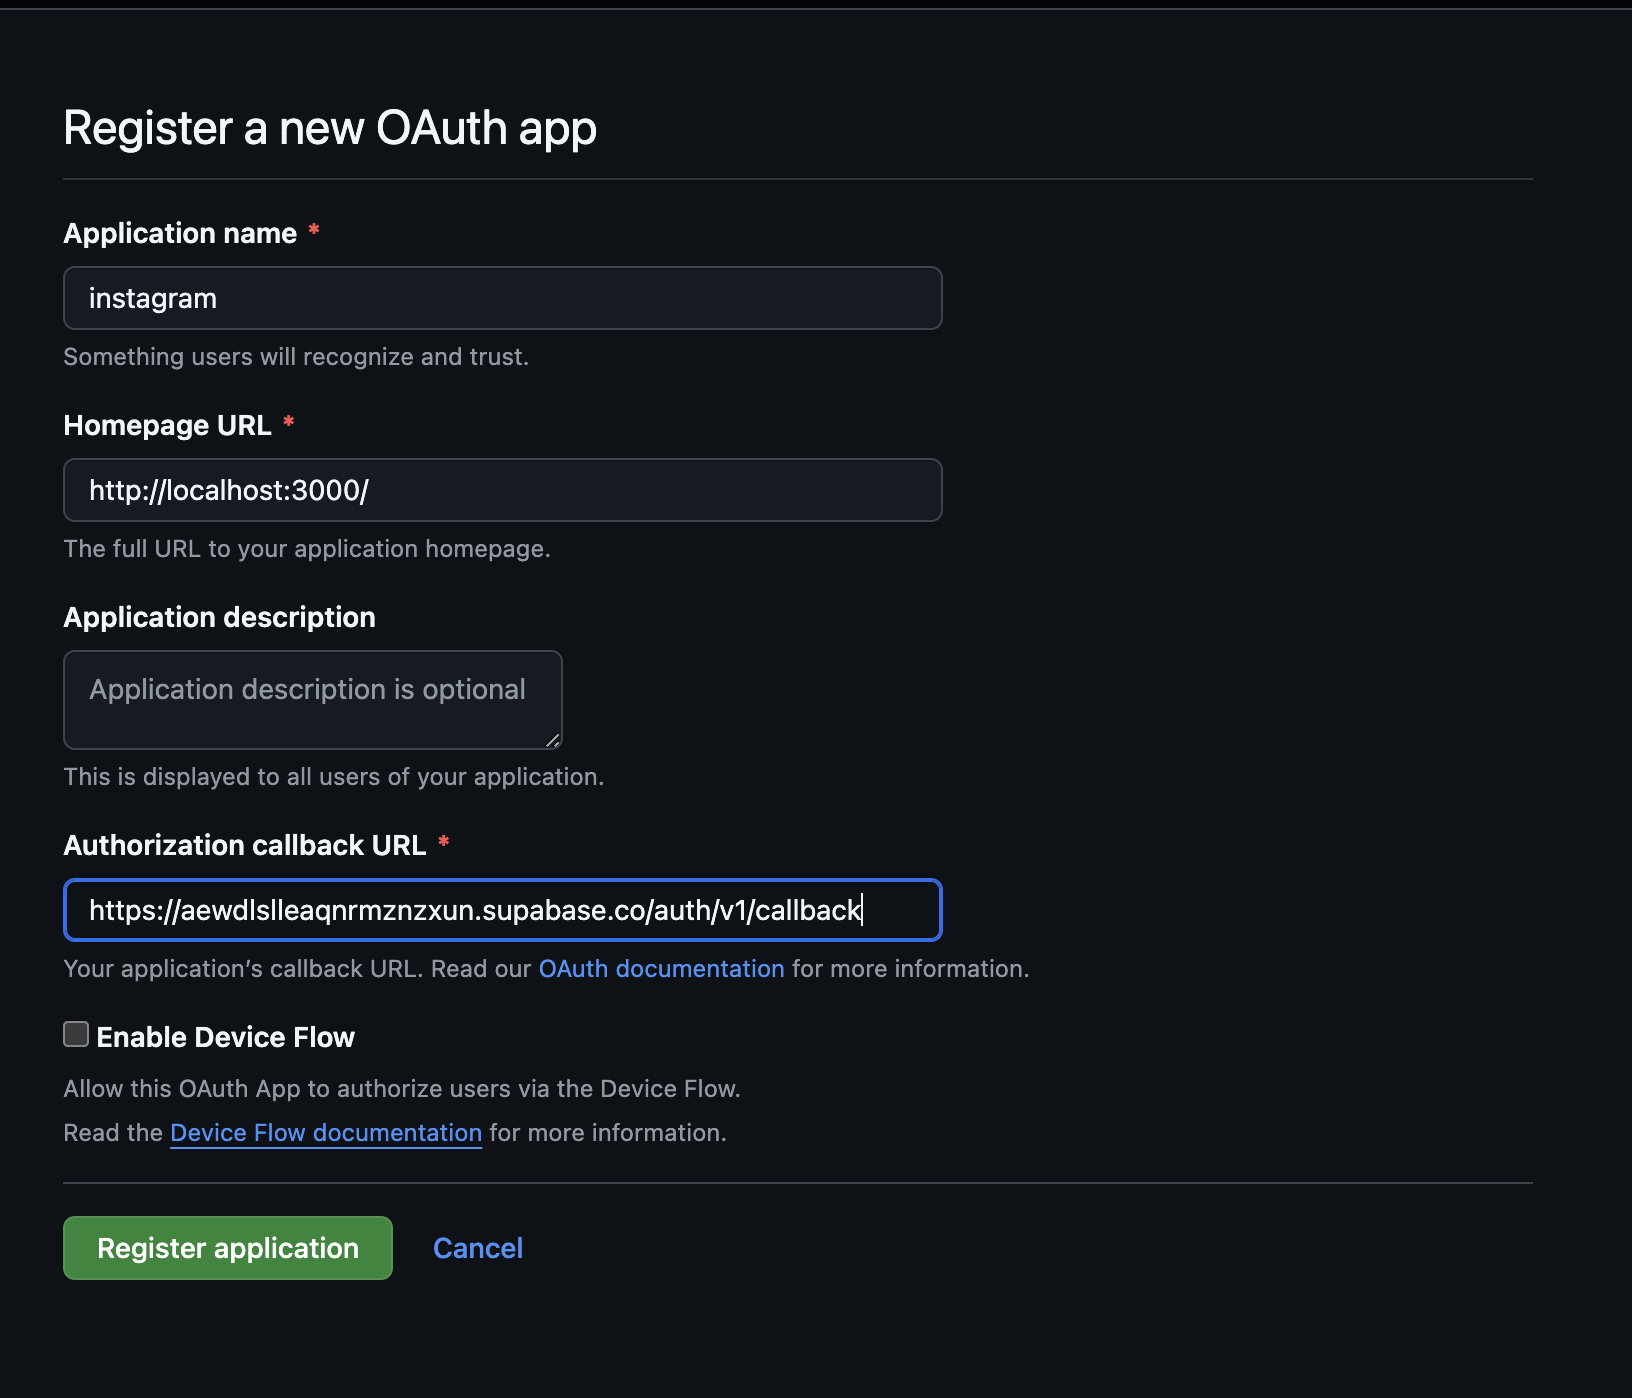The image size is (1632, 1398).
Task: Select the Application name input containing instagram
Action: coord(502,297)
